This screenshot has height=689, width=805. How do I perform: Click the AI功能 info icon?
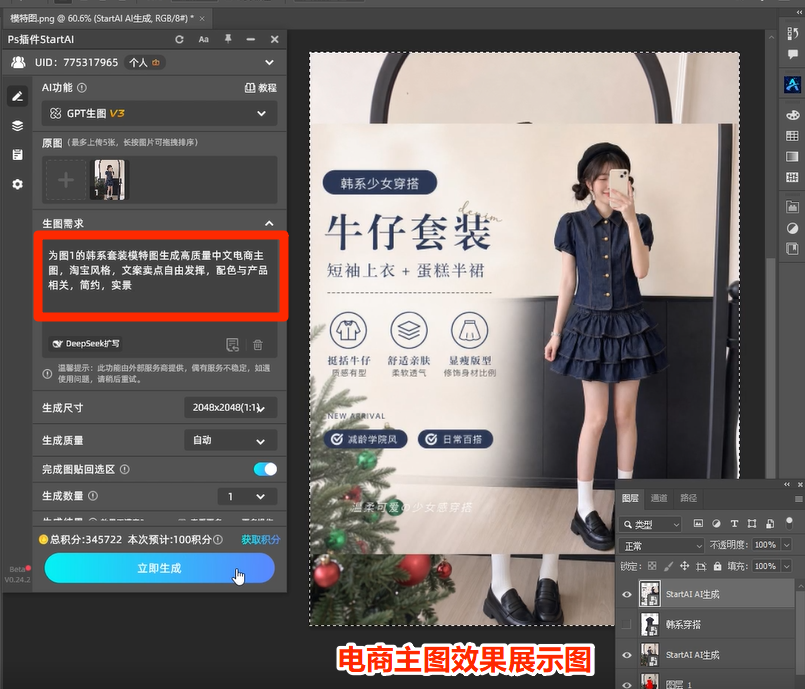click(x=82, y=88)
